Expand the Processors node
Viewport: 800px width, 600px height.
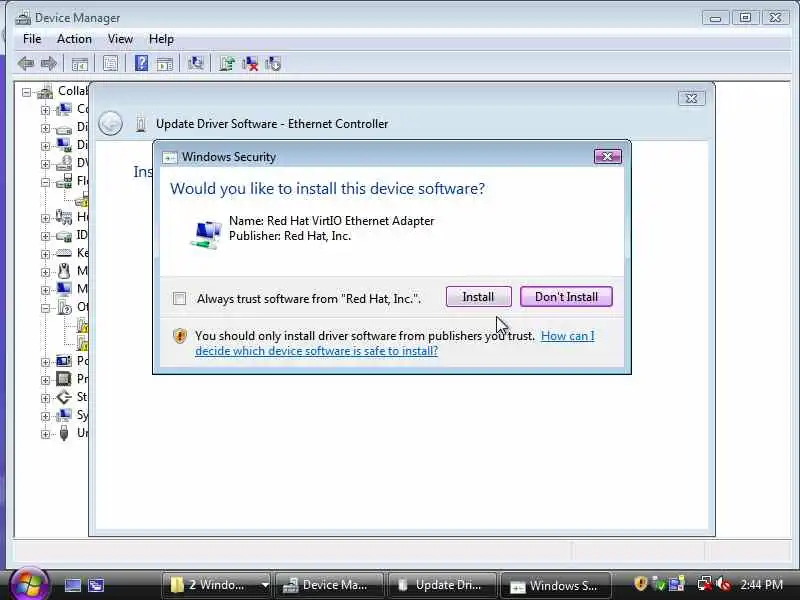click(45, 380)
